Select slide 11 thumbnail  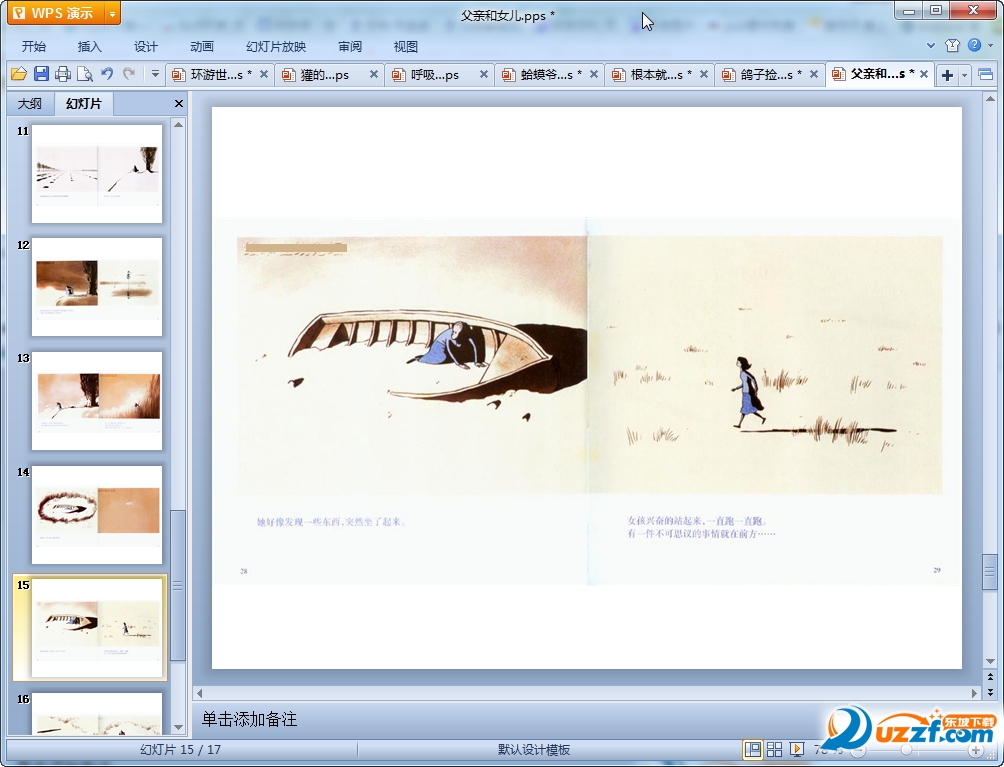point(97,174)
